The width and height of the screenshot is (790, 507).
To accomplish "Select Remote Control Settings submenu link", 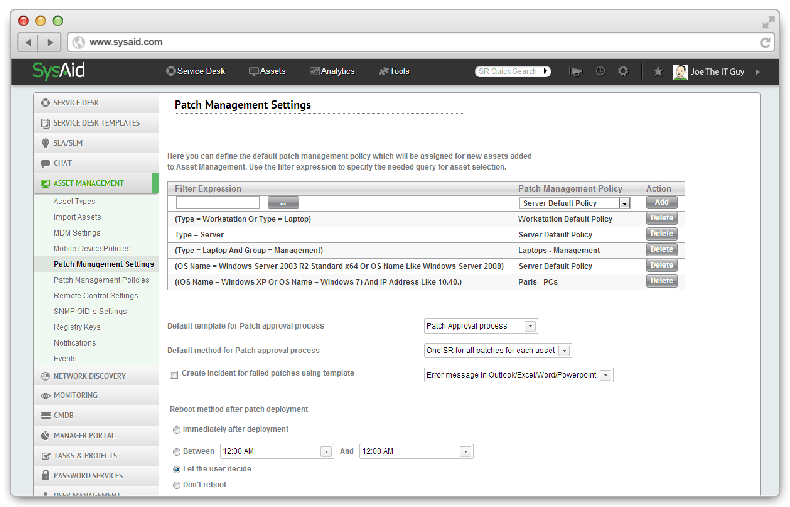I will (x=96, y=295).
